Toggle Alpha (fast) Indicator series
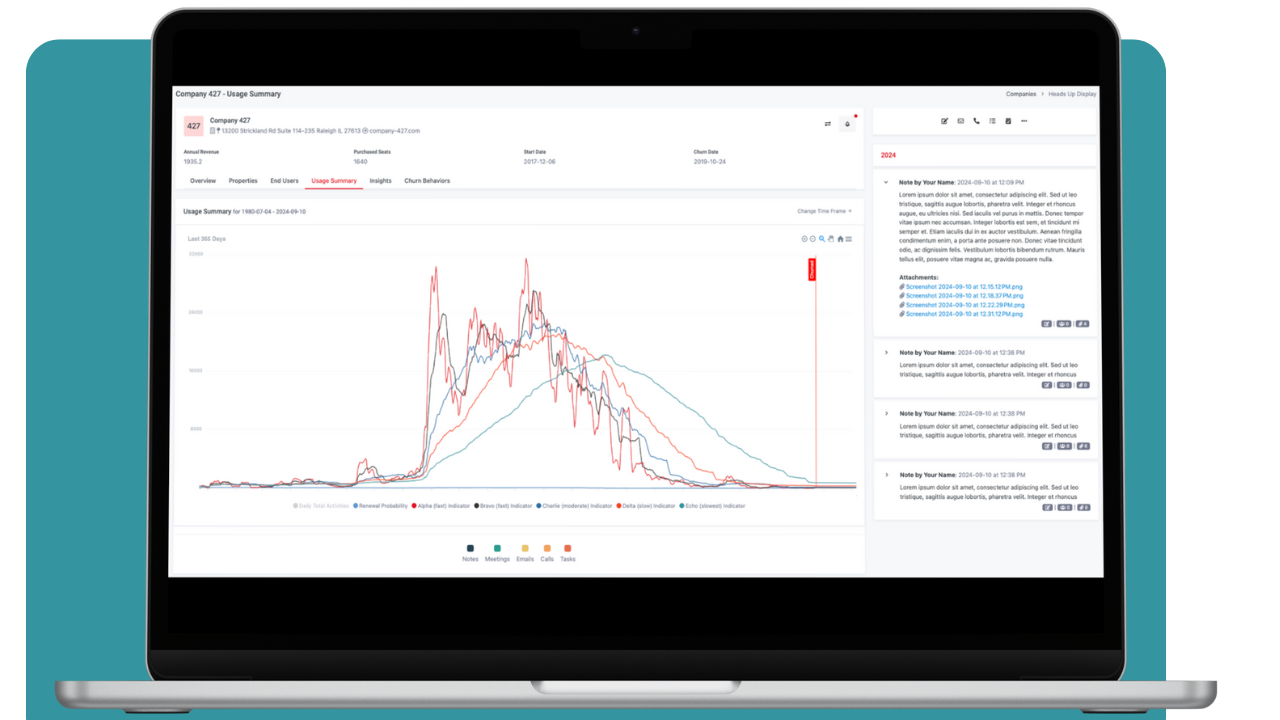The width and height of the screenshot is (1280, 720). (x=441, y=506)
